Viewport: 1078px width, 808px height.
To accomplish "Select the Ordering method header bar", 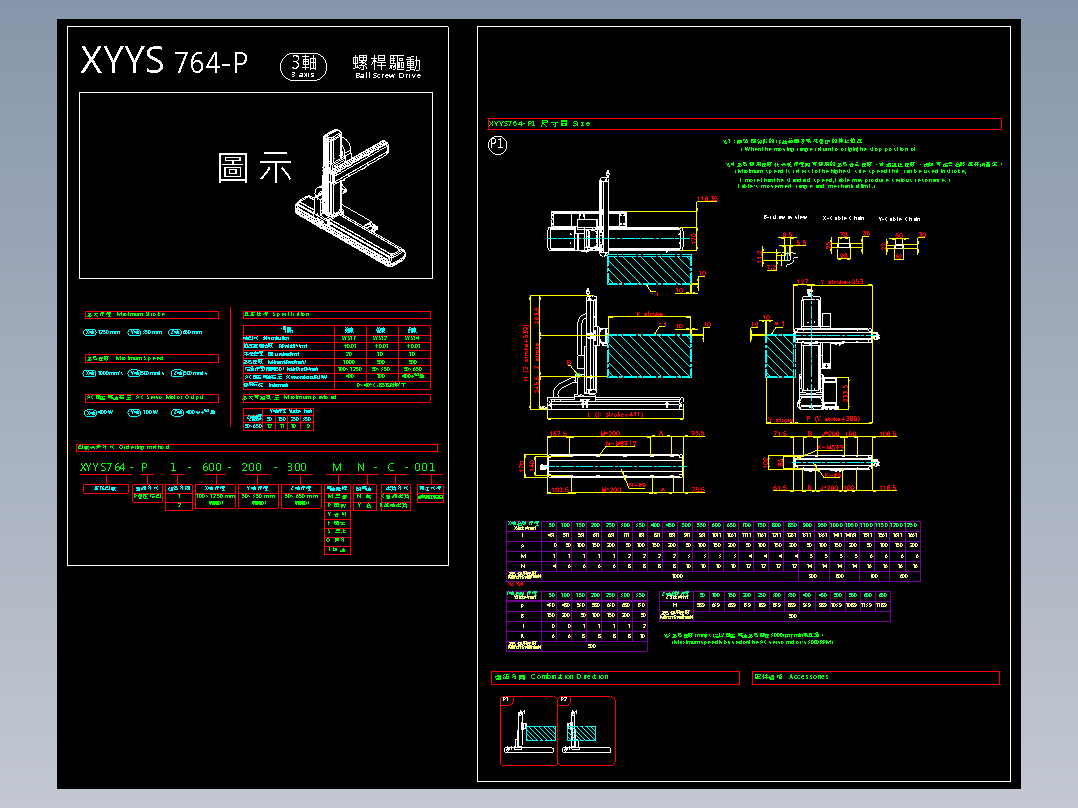I will coord(257,448).
